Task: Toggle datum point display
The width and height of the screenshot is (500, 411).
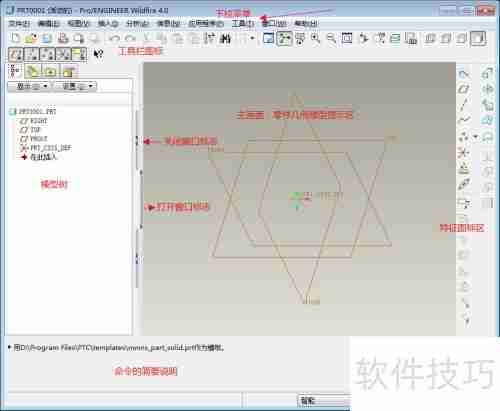Action: (x=47, y=54)
